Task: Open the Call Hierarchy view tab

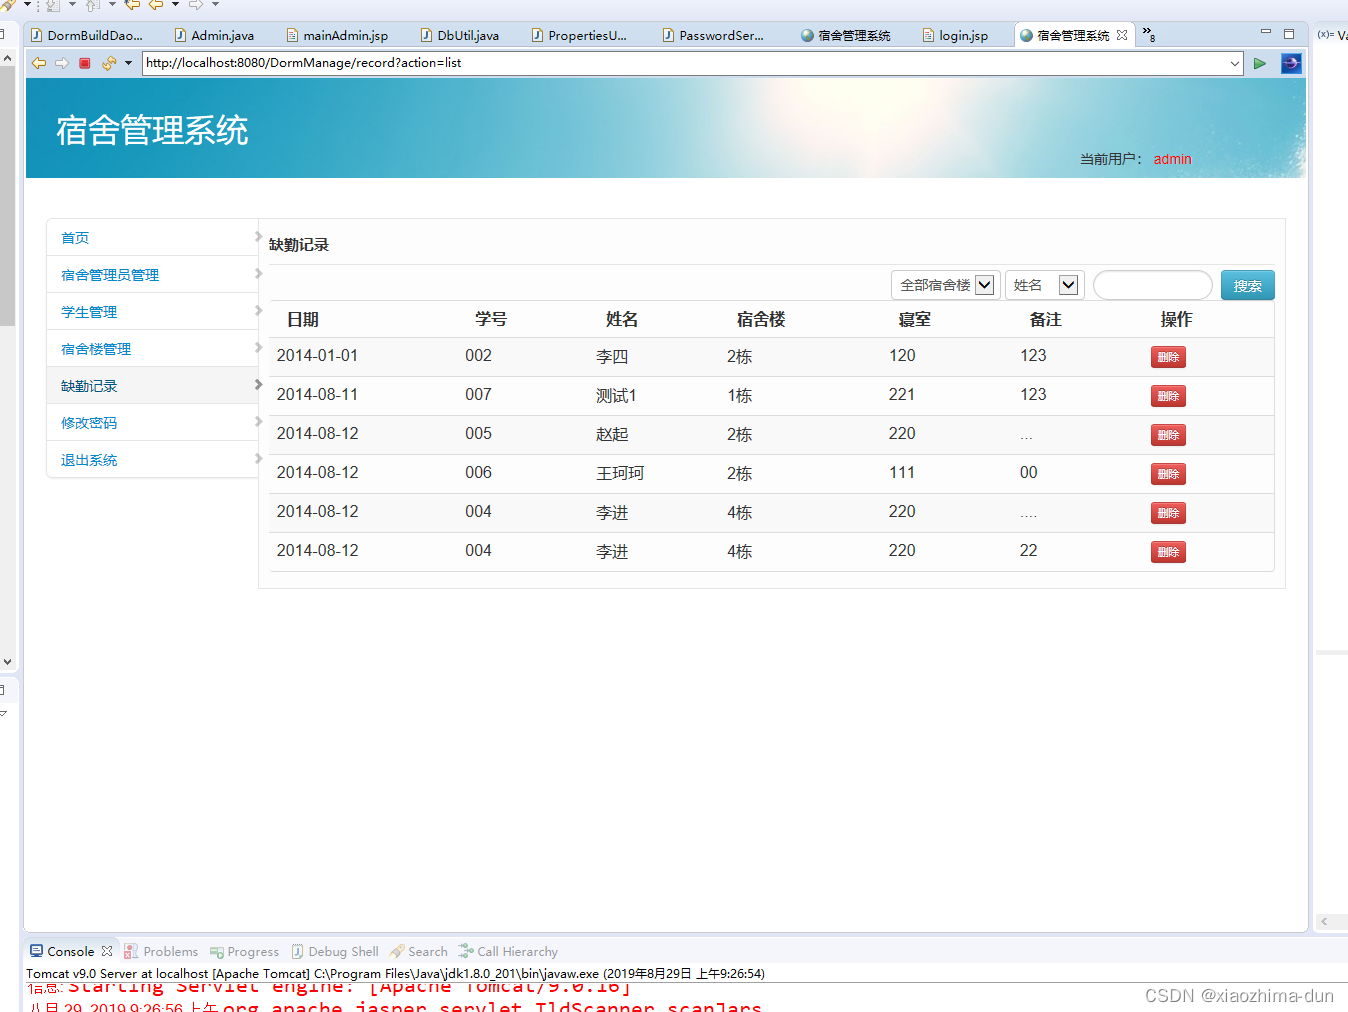Action: 508,951
